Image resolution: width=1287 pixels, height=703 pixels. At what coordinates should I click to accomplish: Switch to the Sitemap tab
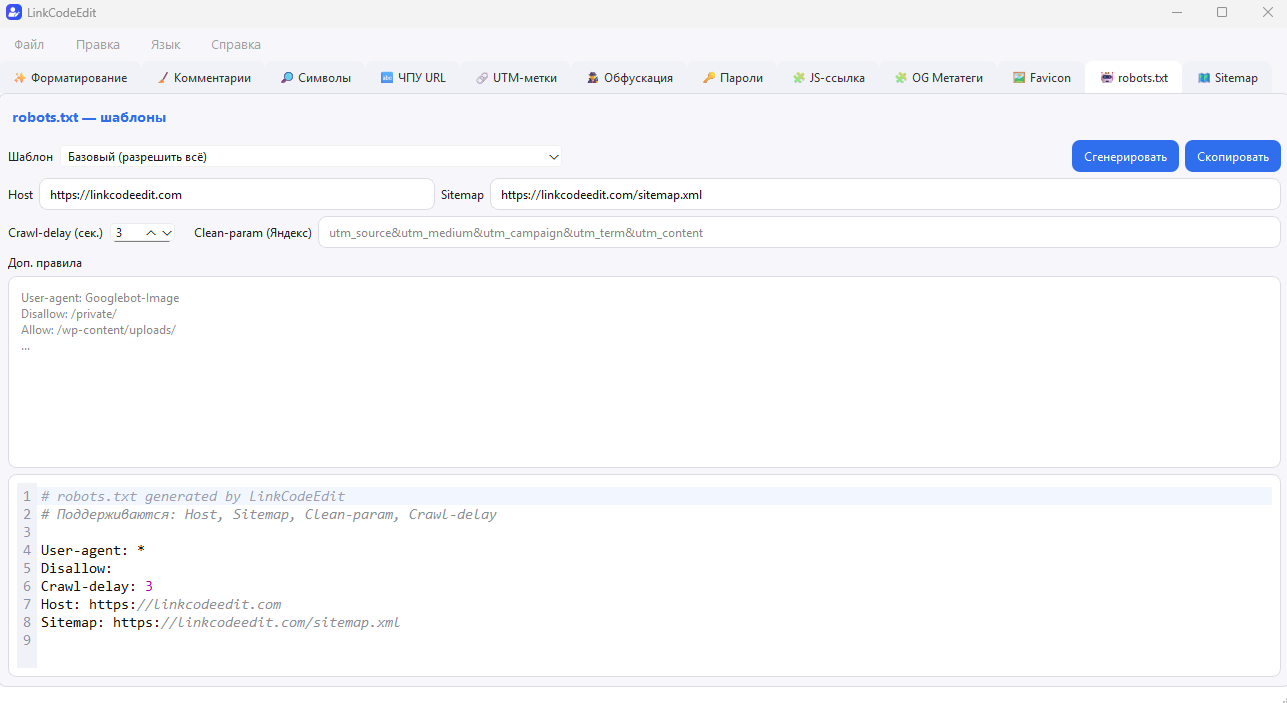(1228, 78)
